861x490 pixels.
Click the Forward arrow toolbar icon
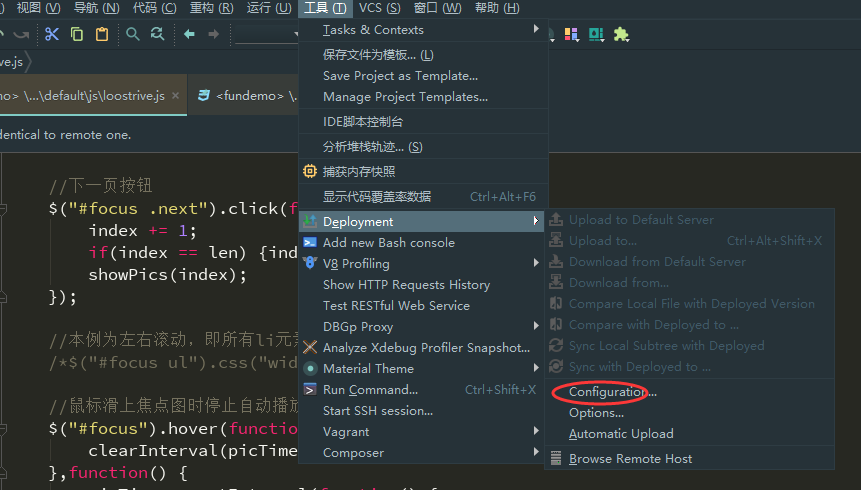[214, 34]
